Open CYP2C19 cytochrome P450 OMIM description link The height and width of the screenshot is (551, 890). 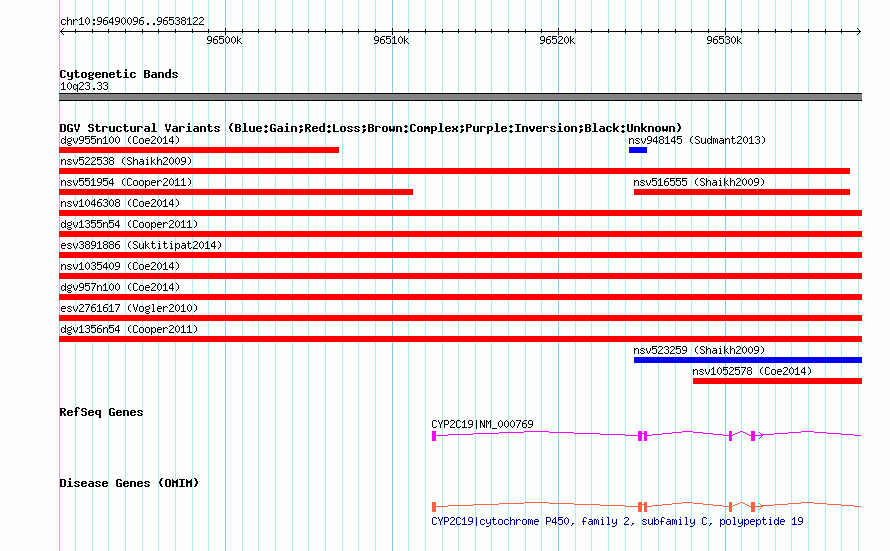point(618,521)
